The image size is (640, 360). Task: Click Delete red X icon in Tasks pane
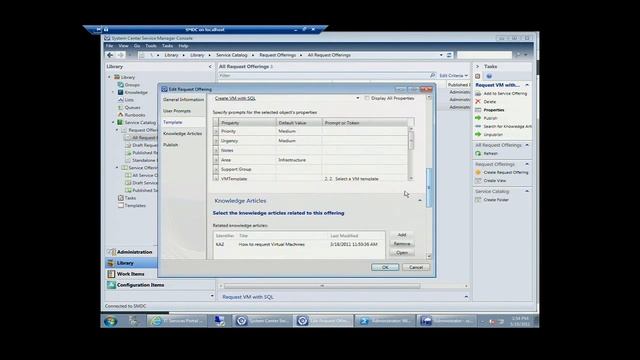(x=478, y=102)
